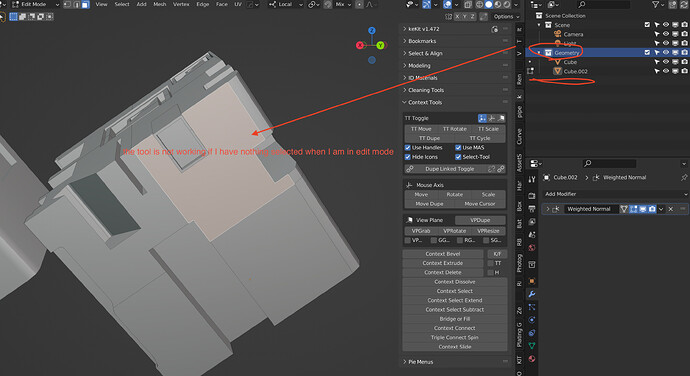690x376 pixels.
Task: Open the Options dropdown
Action: (506, 16)
